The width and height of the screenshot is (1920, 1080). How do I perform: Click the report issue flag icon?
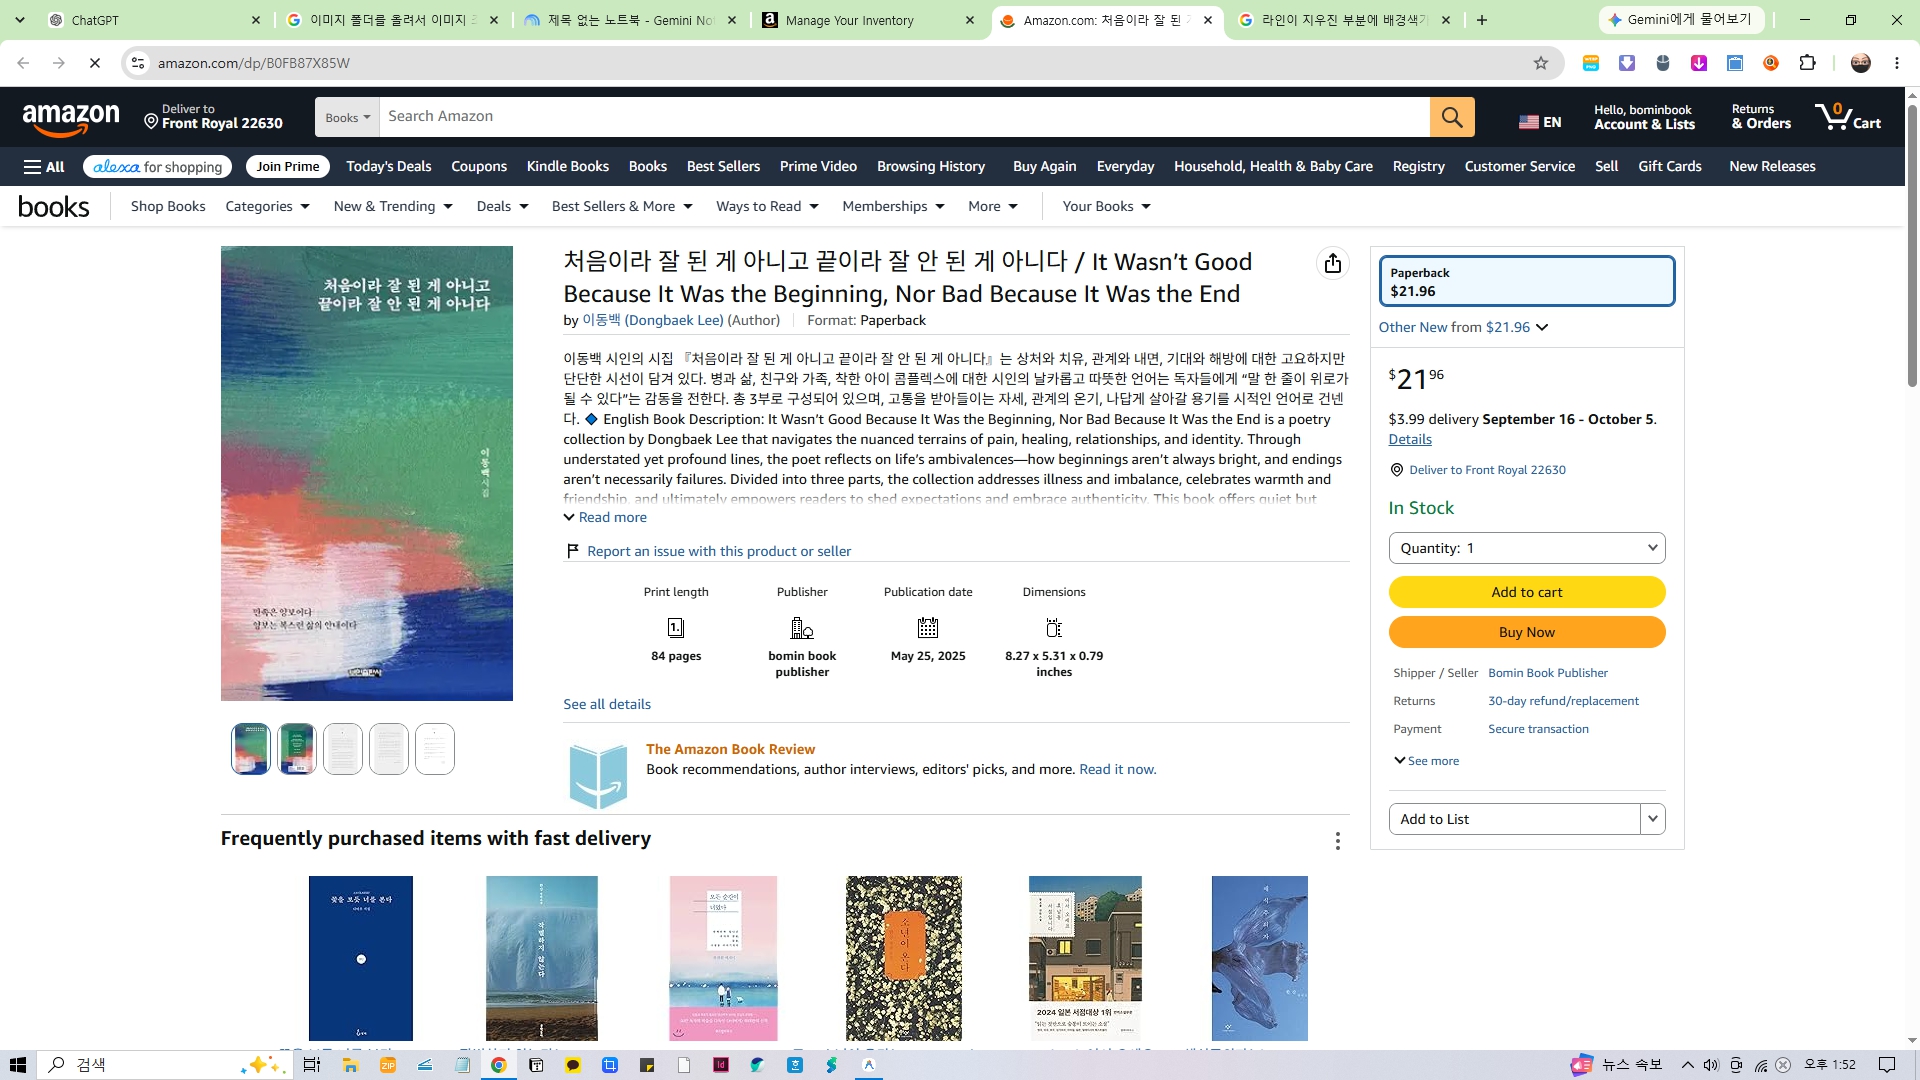tap(573, 551)
